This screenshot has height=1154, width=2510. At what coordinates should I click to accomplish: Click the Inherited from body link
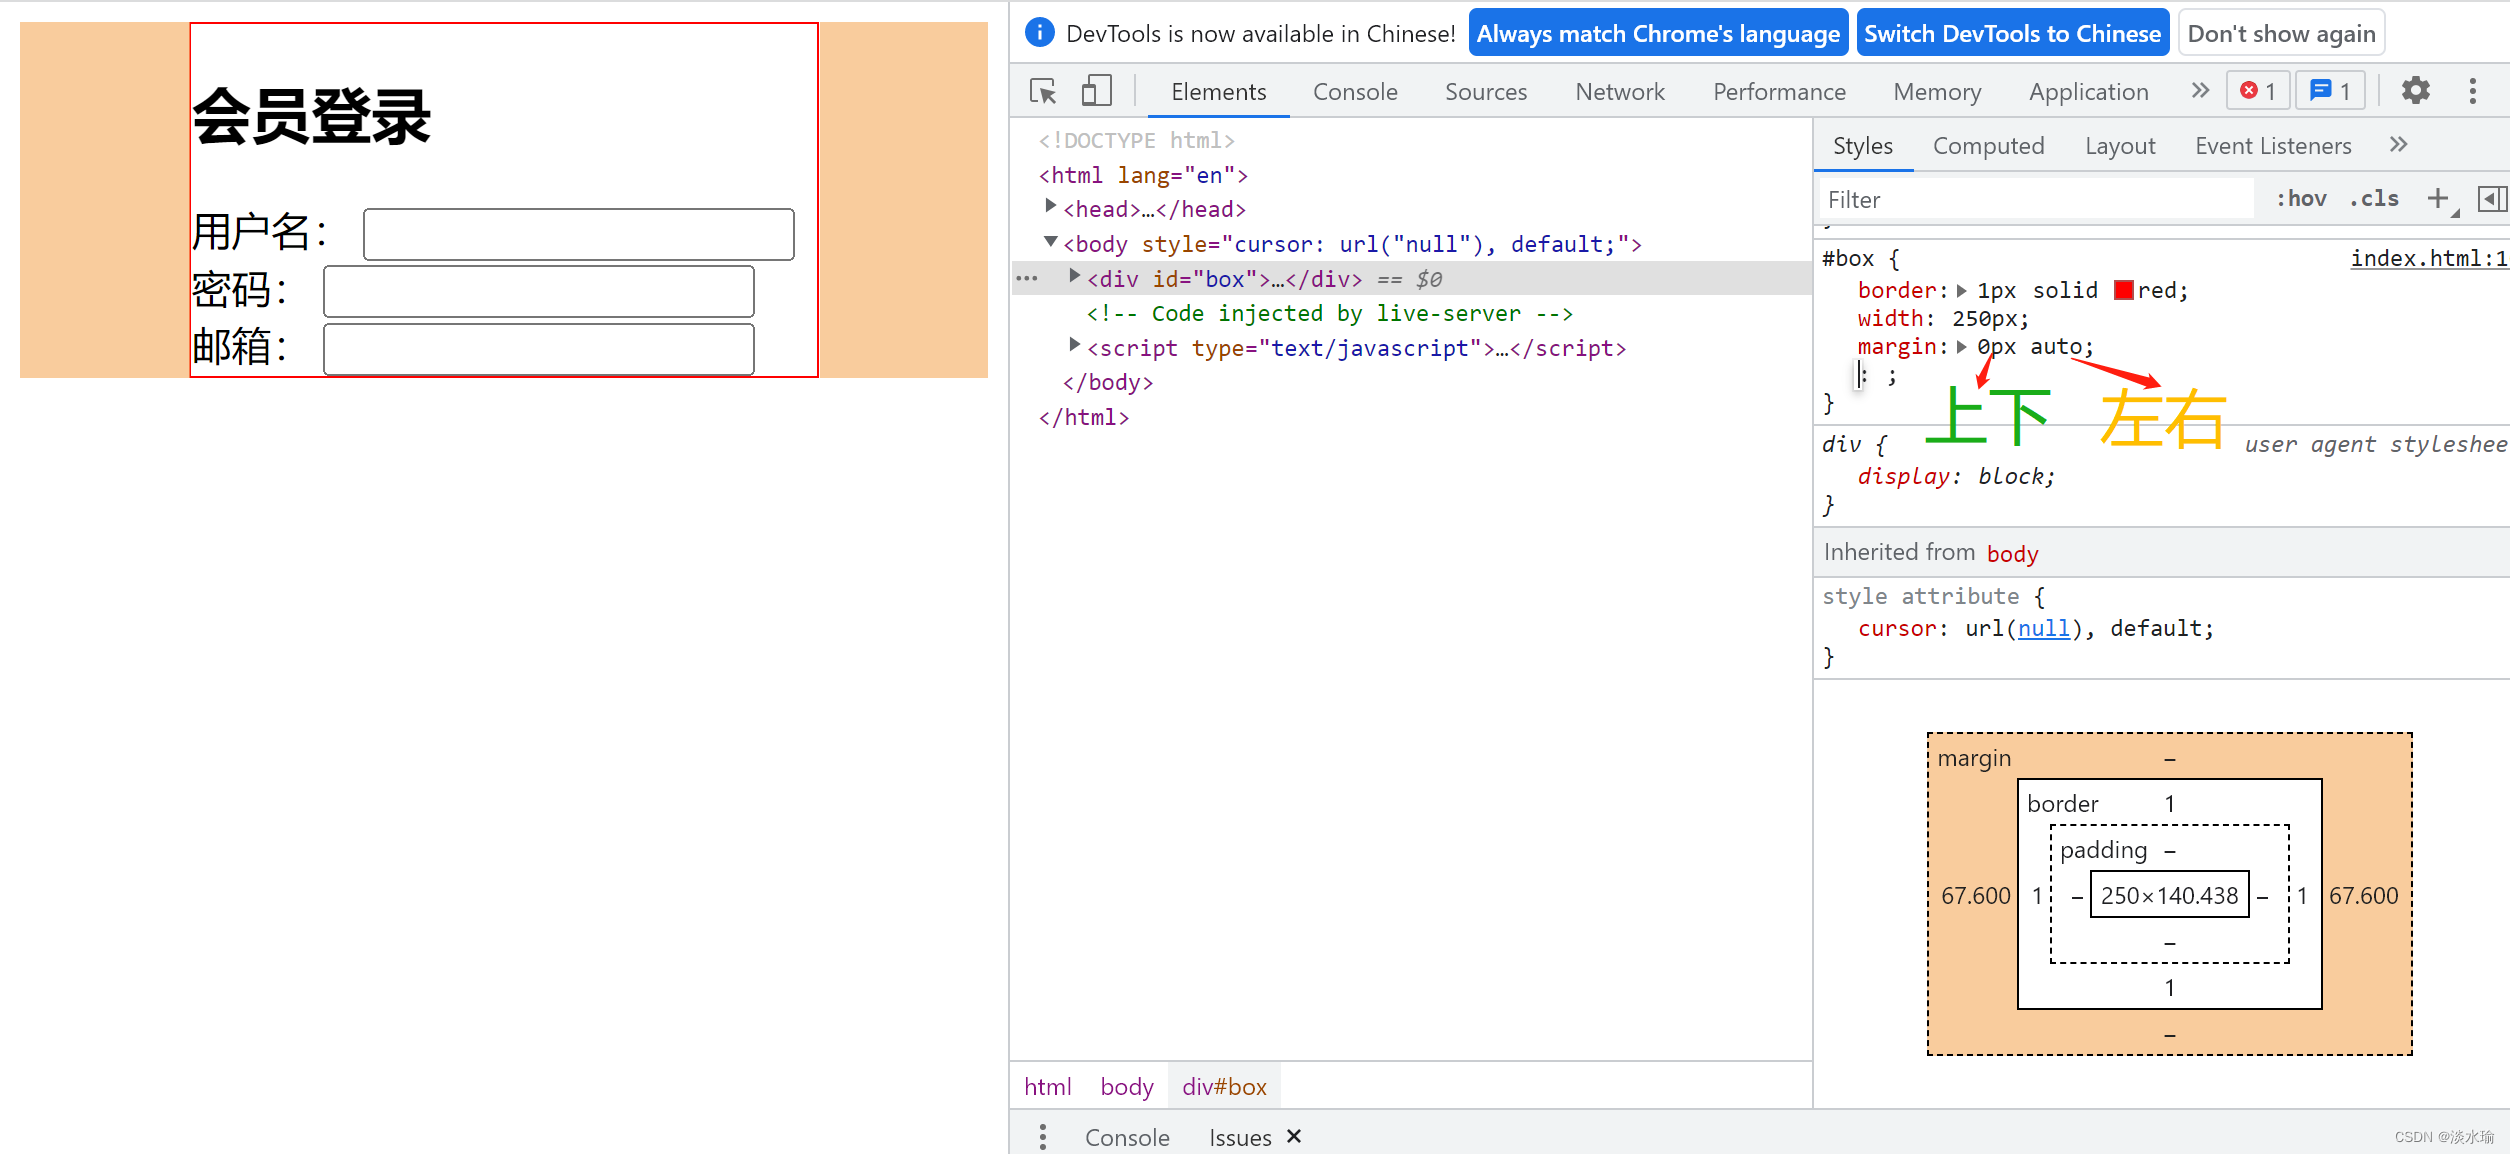pyautogui.click(x=2012, y=553)
